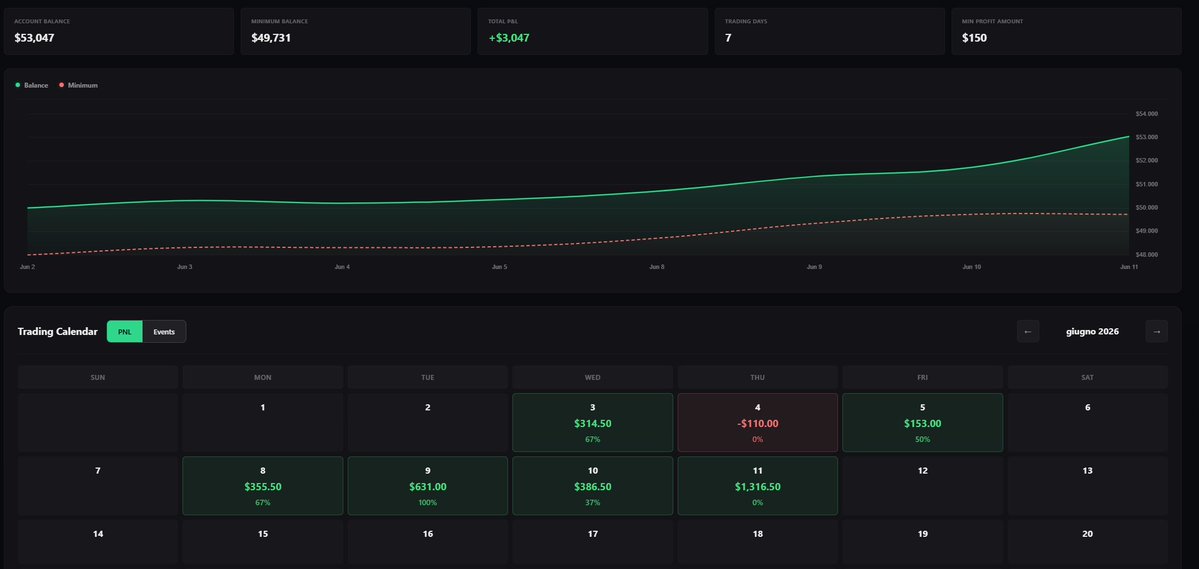Click the MON column header
Viewport: 1199px width, 569px height.
[262, 377]
